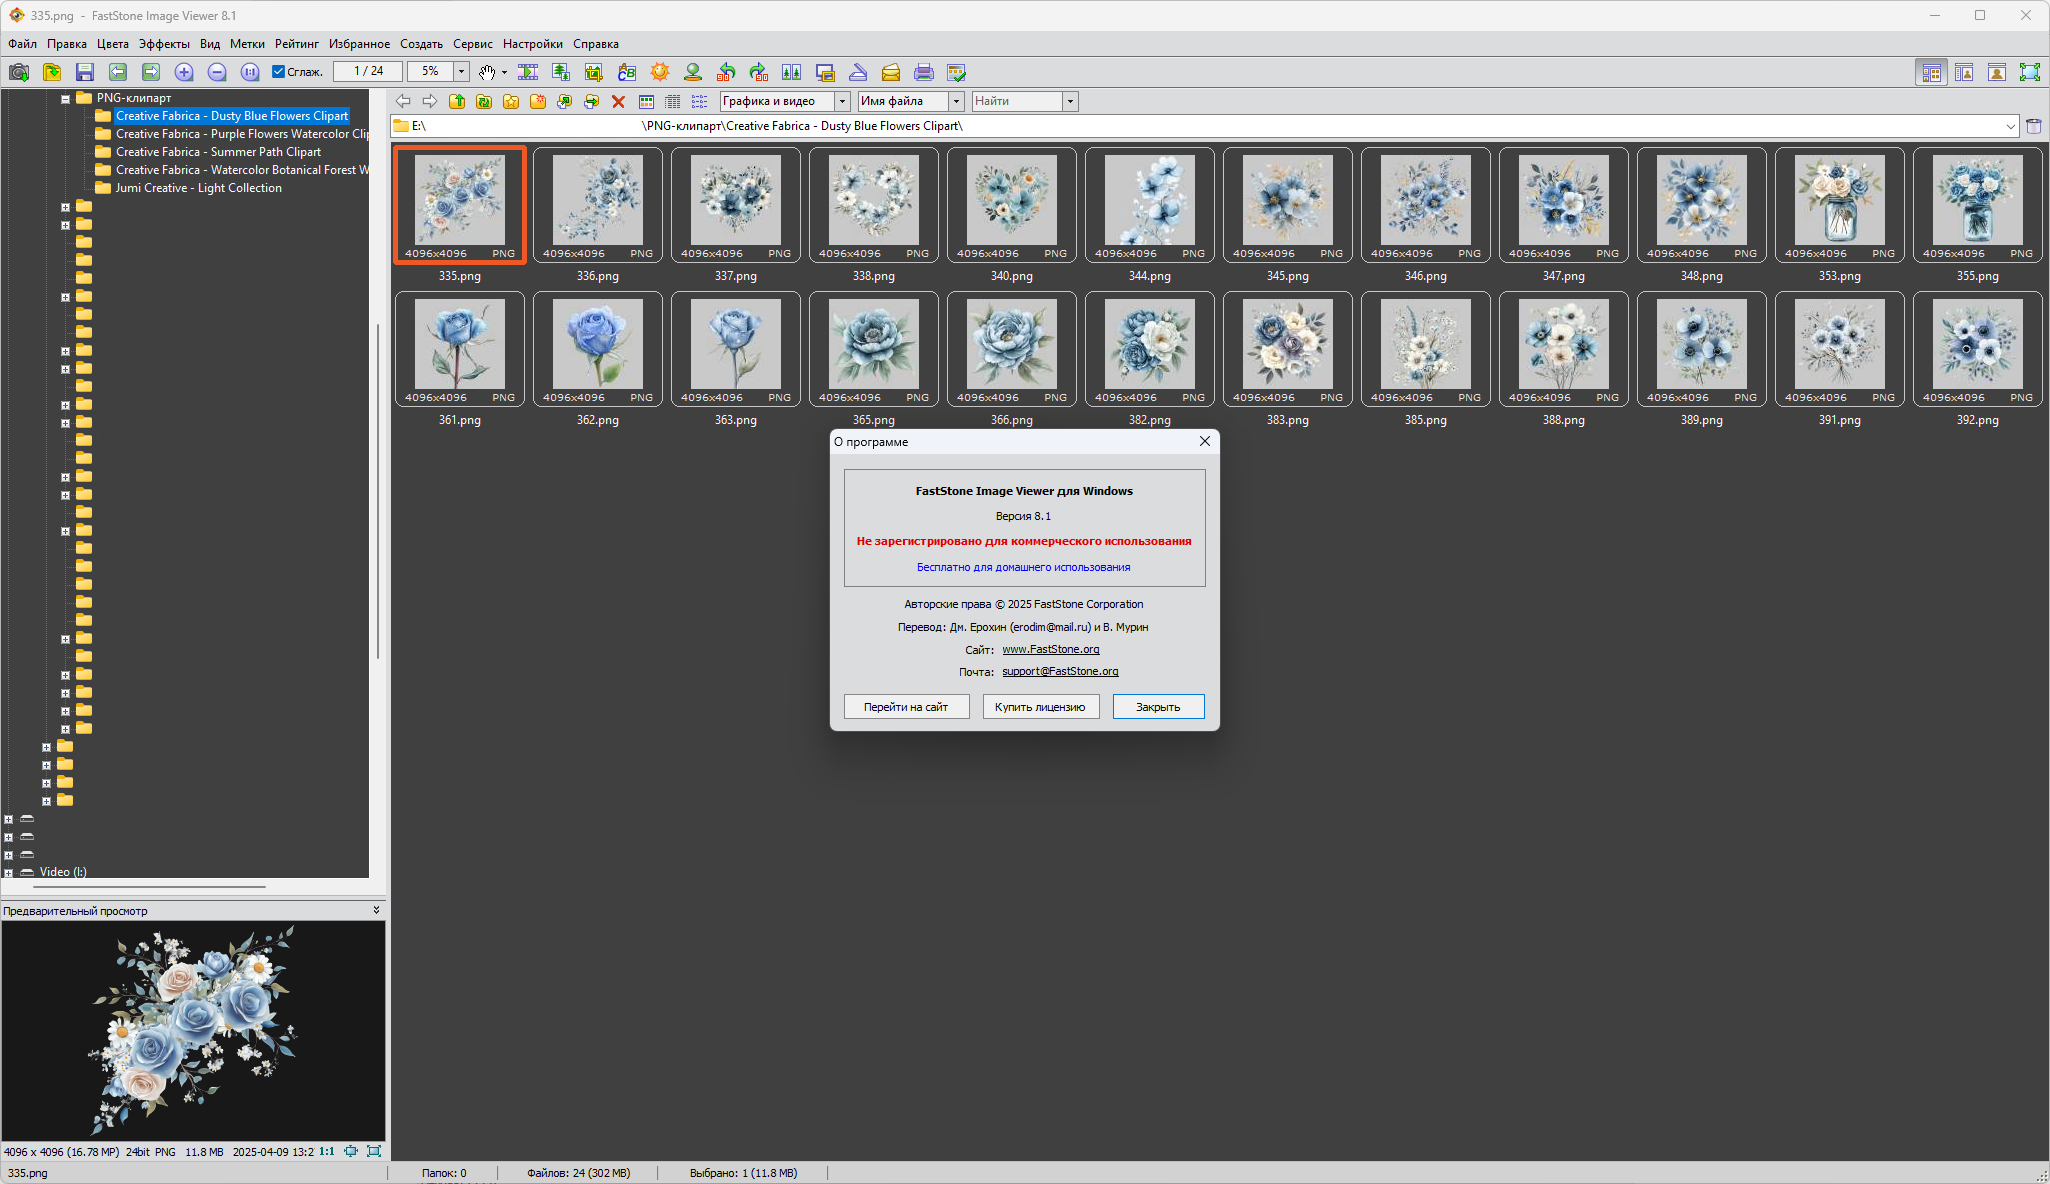The width and height of the screenshot is (2050, 1184).
Task: Click the Zoom In toolbar icon
Action: 184,72
